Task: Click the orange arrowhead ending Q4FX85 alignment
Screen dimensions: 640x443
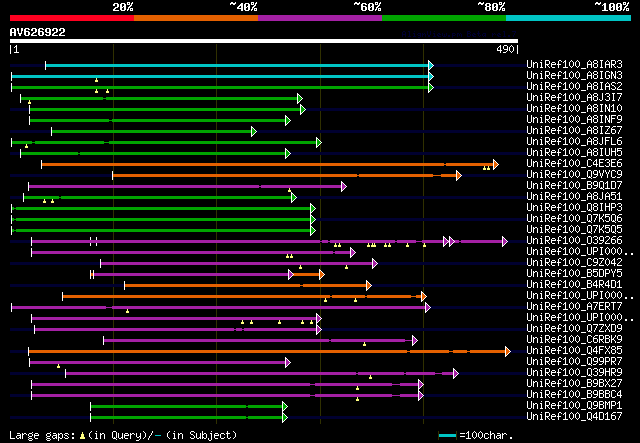Action: [x=507, y=352]
